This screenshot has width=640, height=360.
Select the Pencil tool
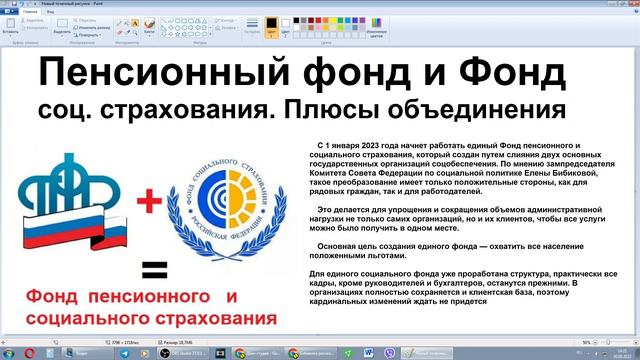[119, 23]
